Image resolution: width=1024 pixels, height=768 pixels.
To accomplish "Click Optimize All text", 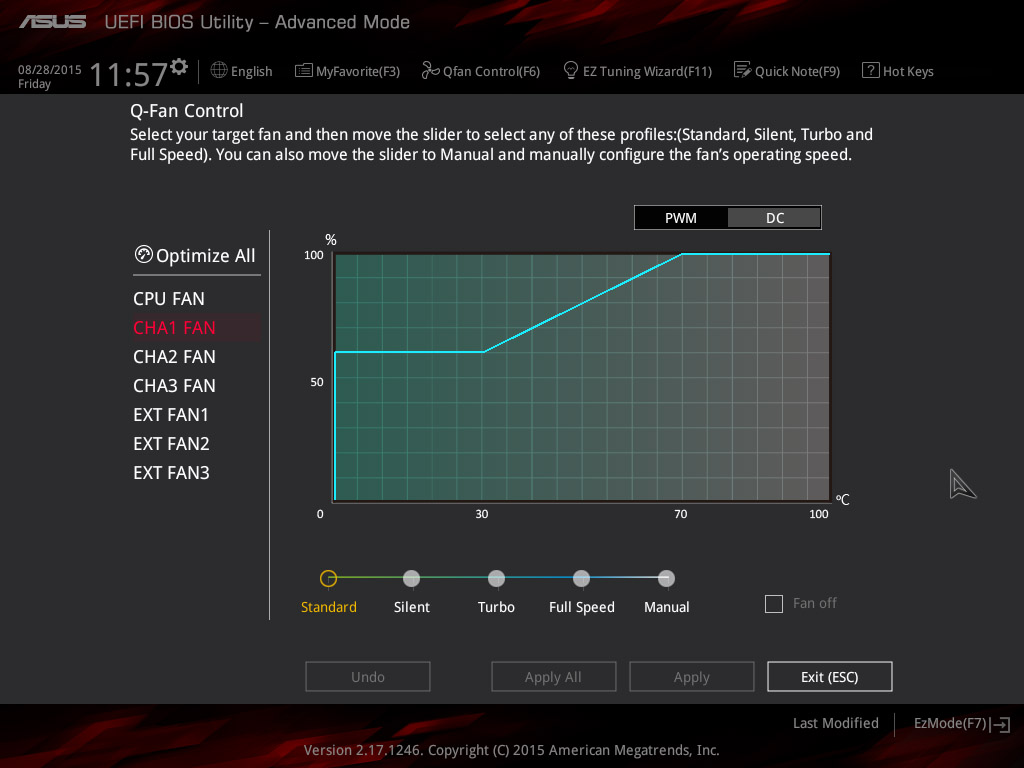I will click(206, 255).
